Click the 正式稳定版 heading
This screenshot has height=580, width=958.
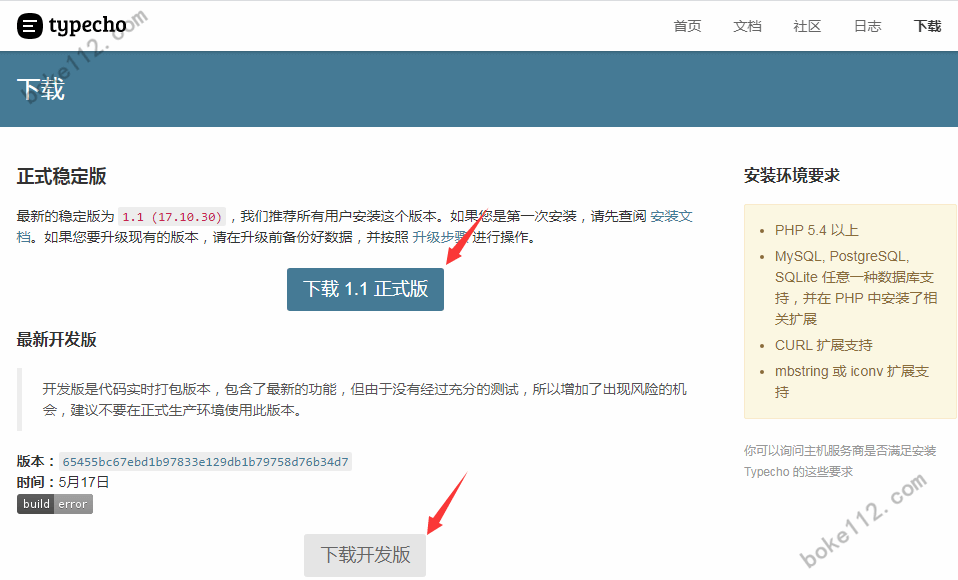point(61,176)
